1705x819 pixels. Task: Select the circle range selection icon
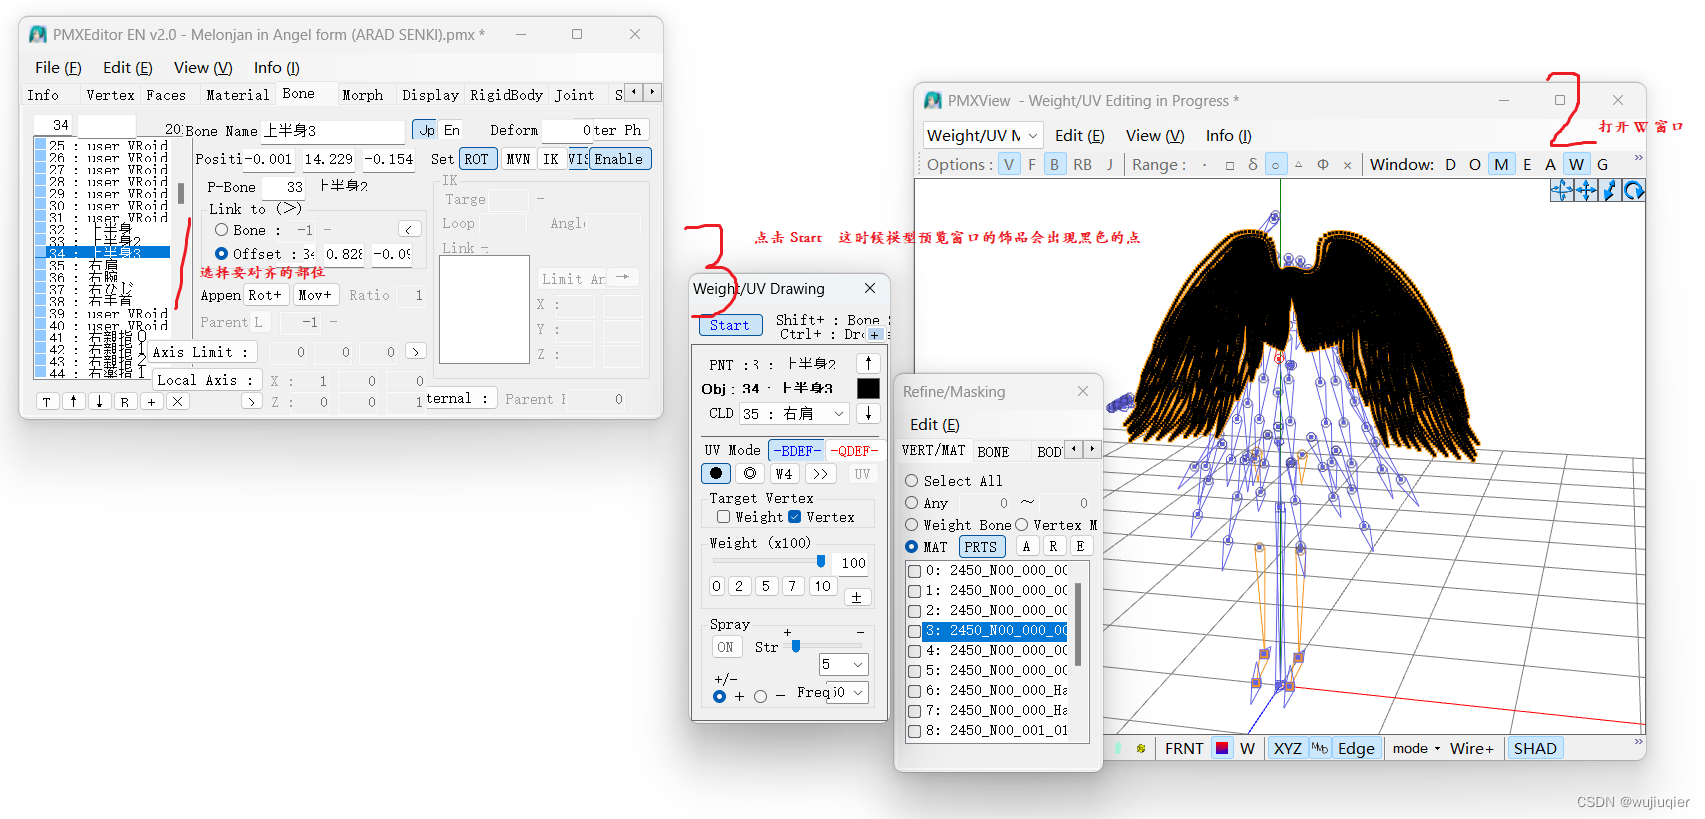(x=1275, y=165)
